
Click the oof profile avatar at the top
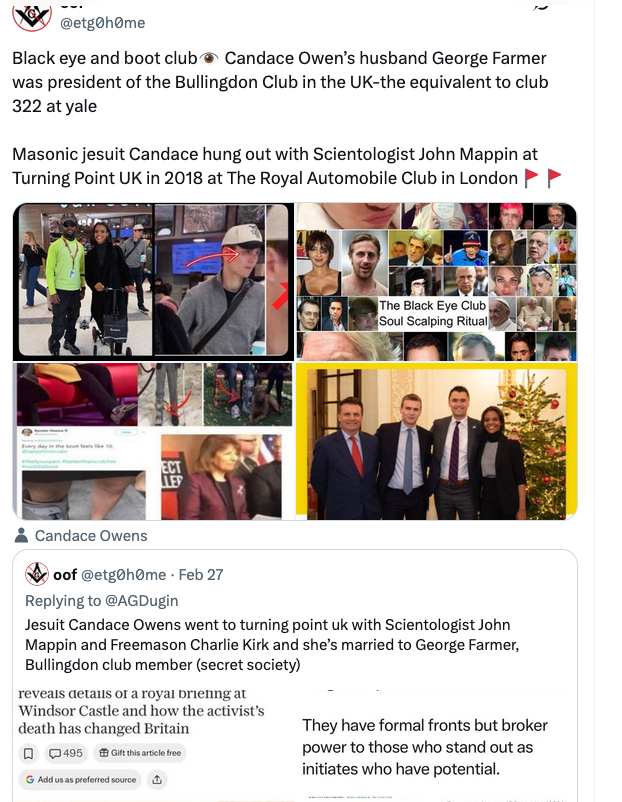point(32,15)
